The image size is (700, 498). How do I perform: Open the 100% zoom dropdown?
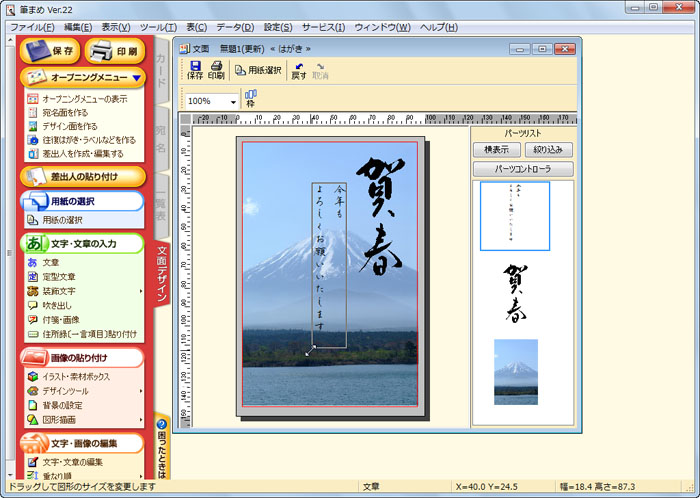coord(233,102)
